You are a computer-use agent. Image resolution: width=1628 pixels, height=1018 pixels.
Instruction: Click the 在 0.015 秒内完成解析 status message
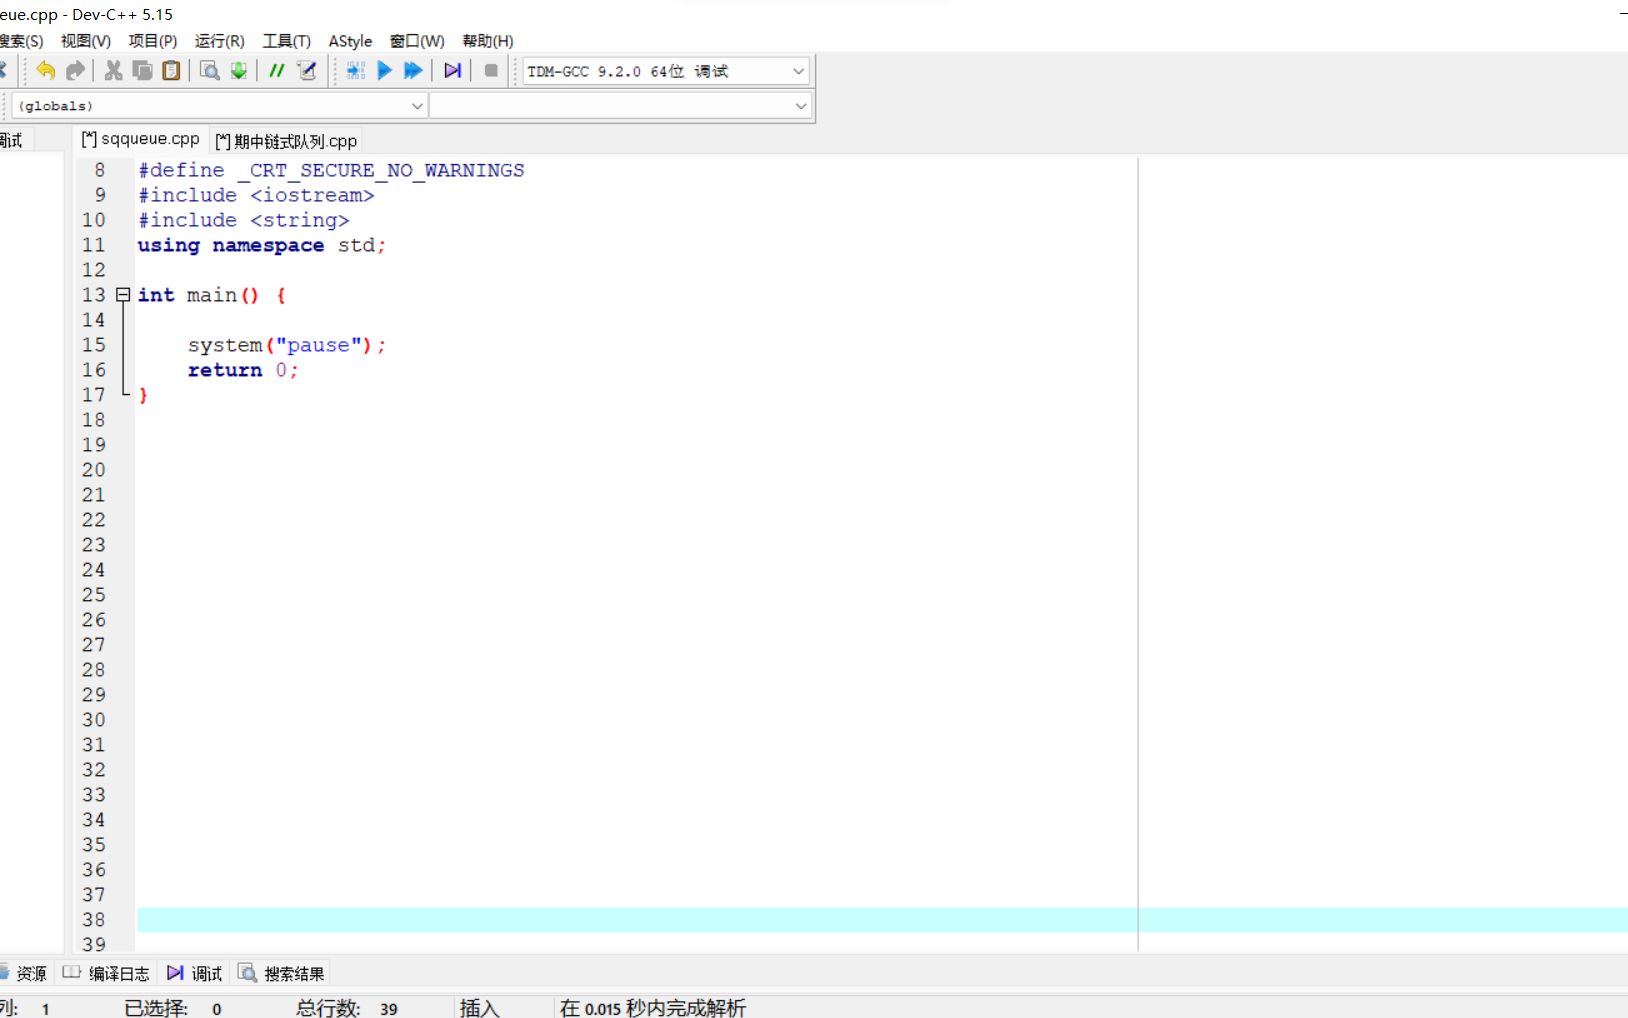click(653, 1008)
